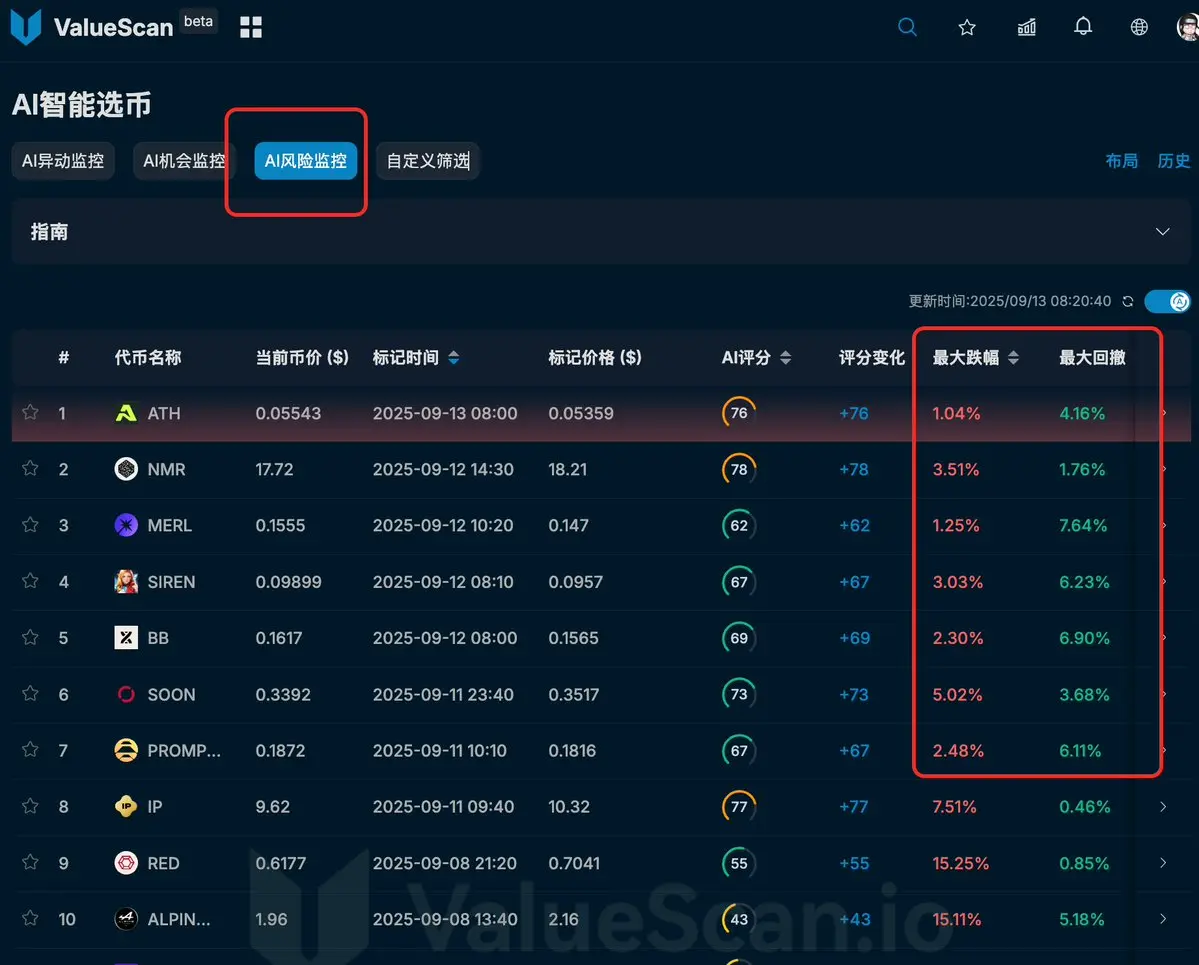The image size is (1199, 965).
Task: Click the ATH AI score gauge 76
Action: [x=739, y=413]
